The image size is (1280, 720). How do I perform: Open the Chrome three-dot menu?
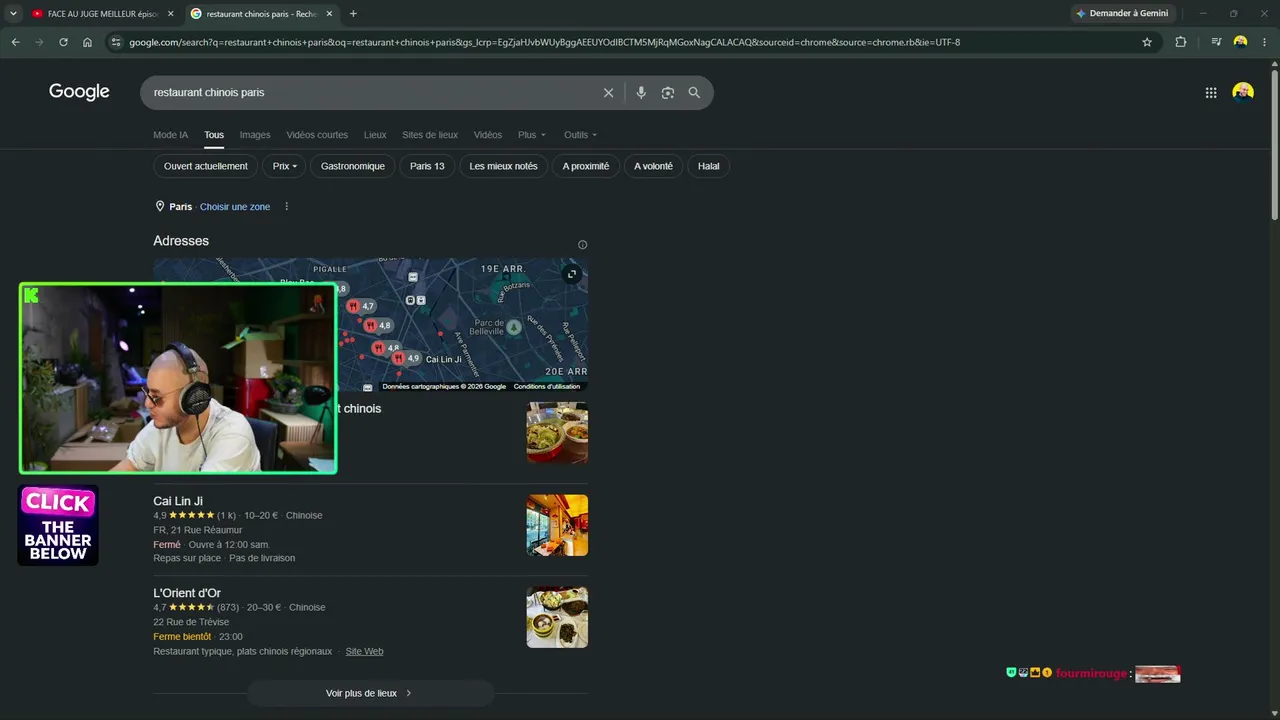coord(1265,42)
